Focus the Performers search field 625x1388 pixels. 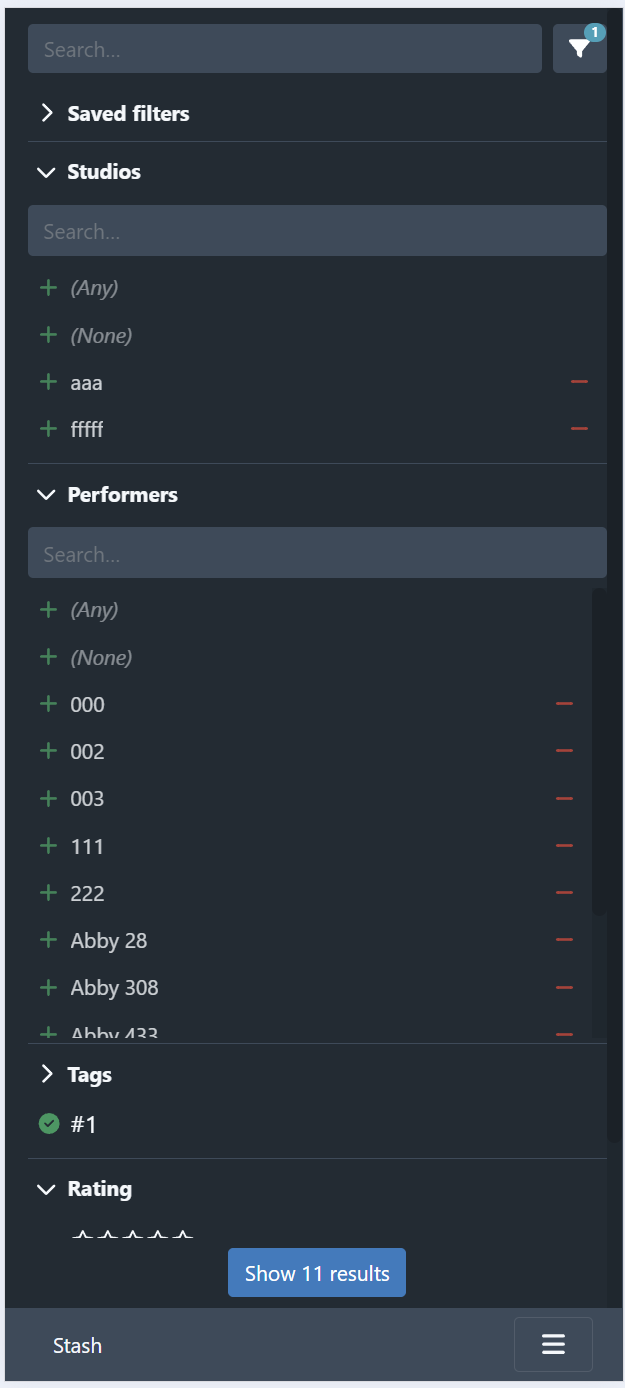[317, 553]
